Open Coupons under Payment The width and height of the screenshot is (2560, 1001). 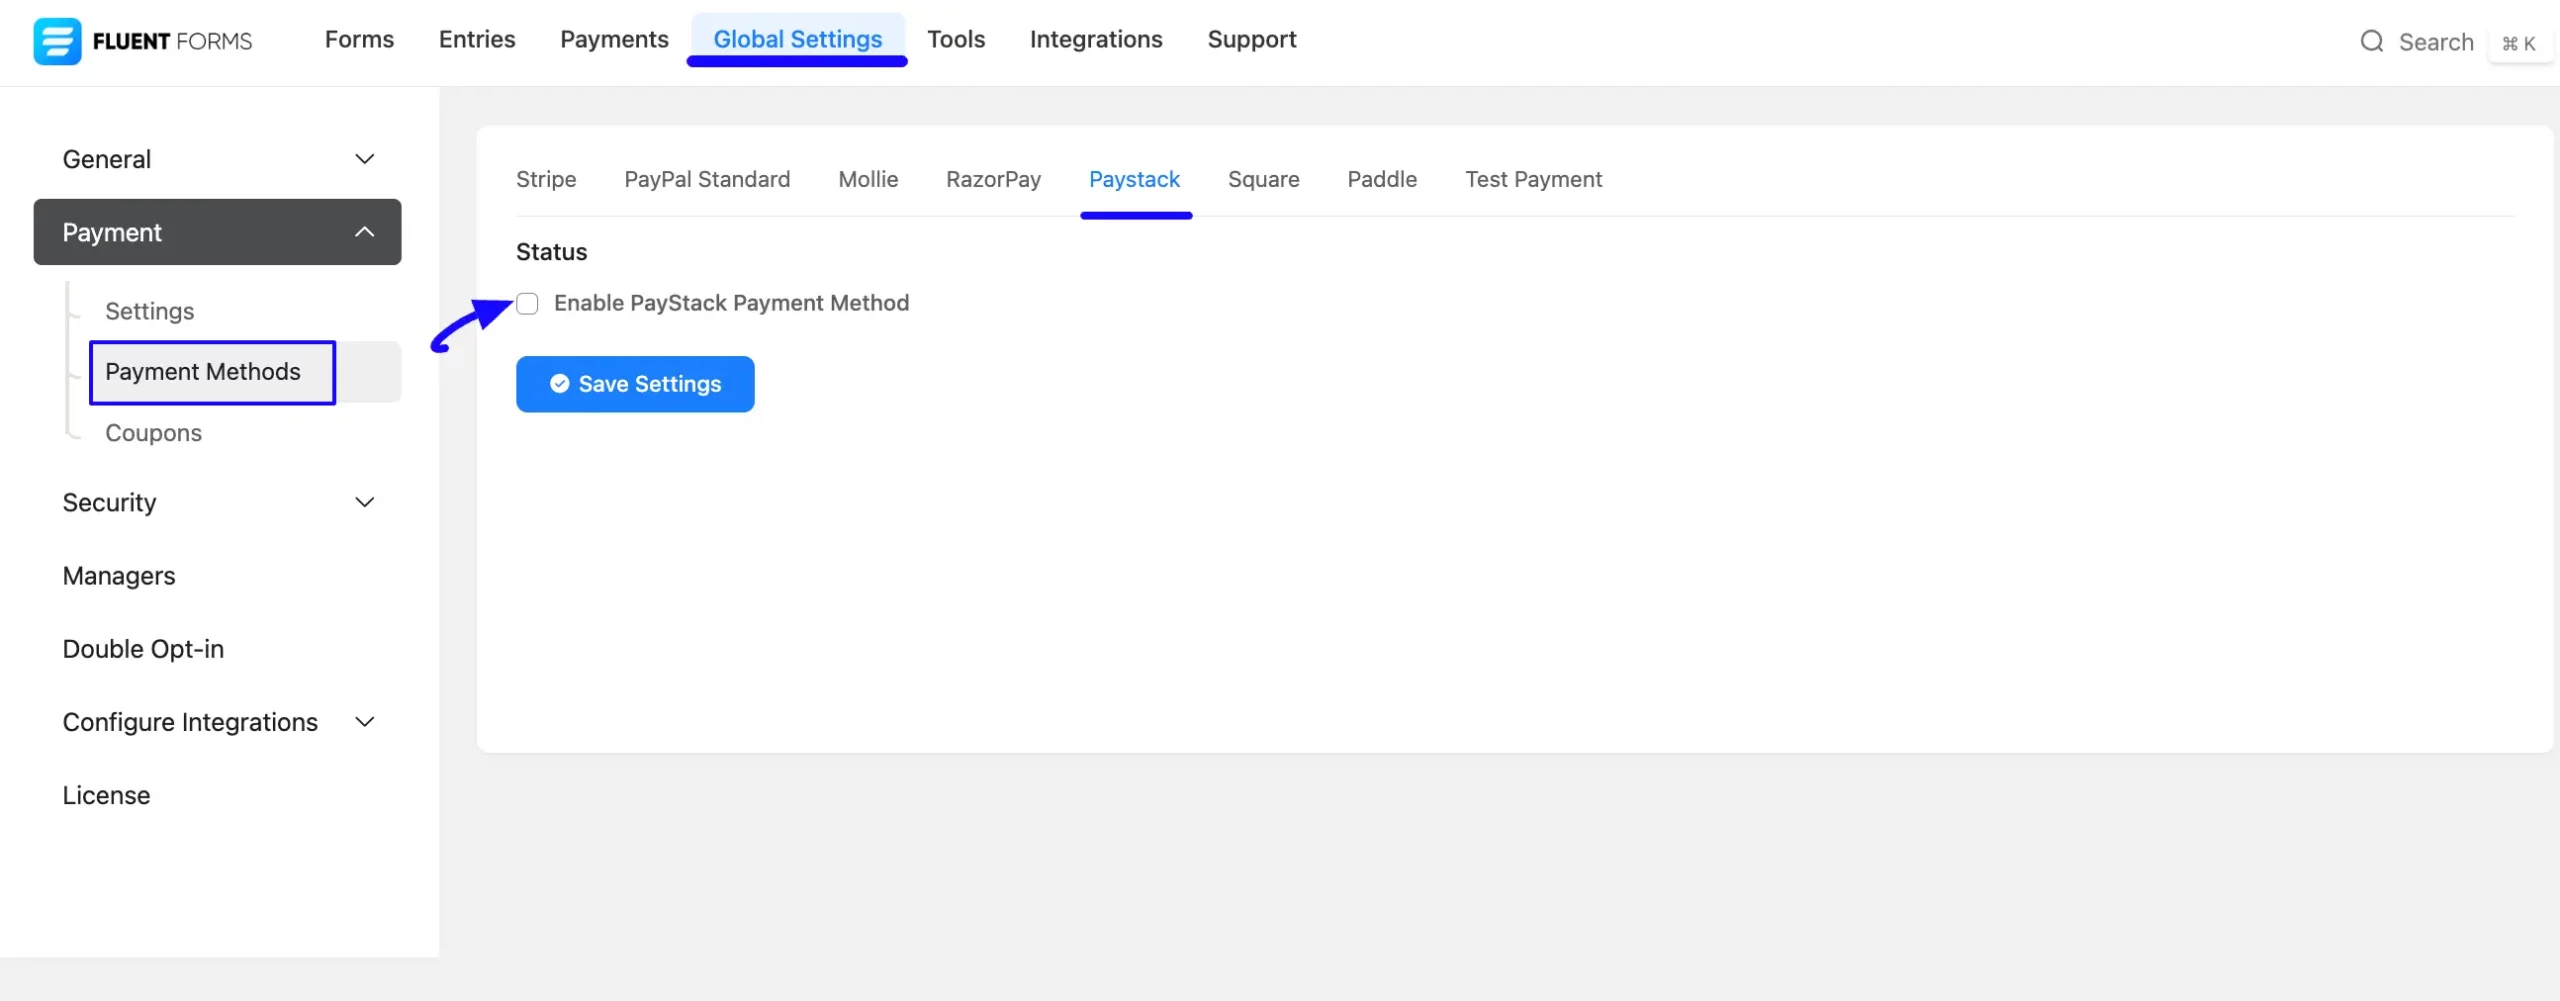coord(153,433)
